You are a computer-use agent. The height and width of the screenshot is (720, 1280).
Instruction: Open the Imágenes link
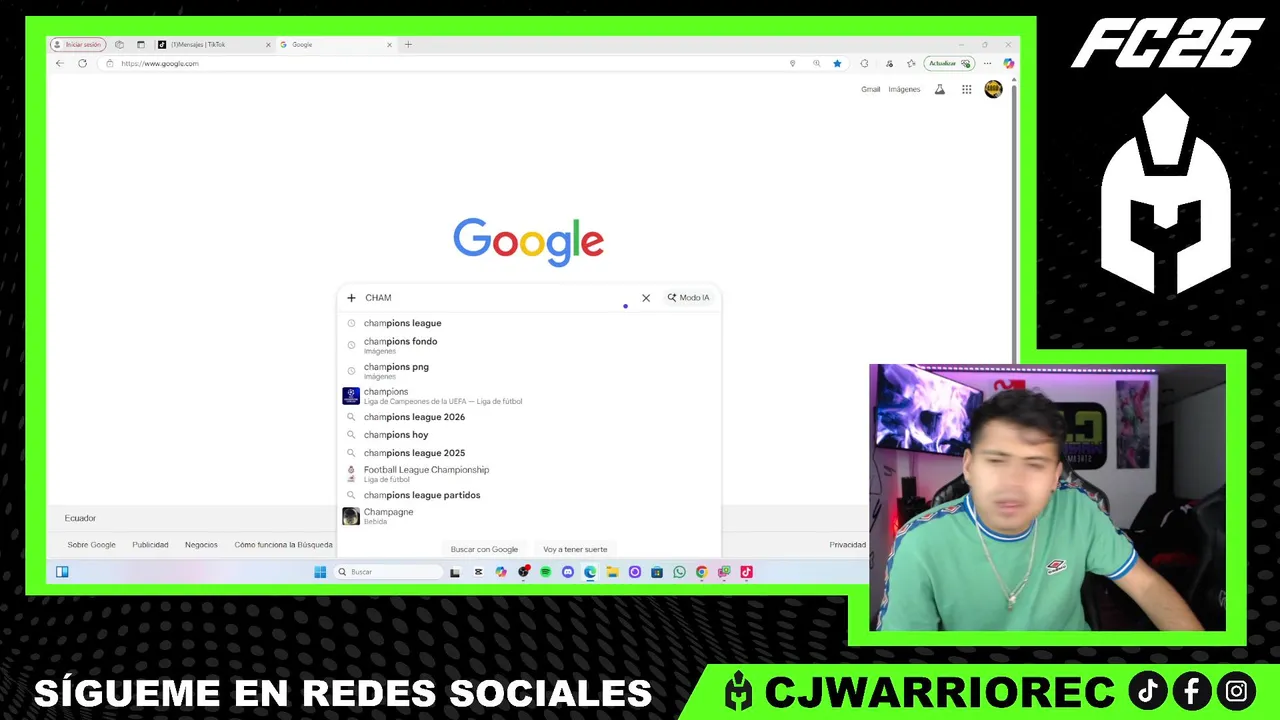click(x=904, y=89)
